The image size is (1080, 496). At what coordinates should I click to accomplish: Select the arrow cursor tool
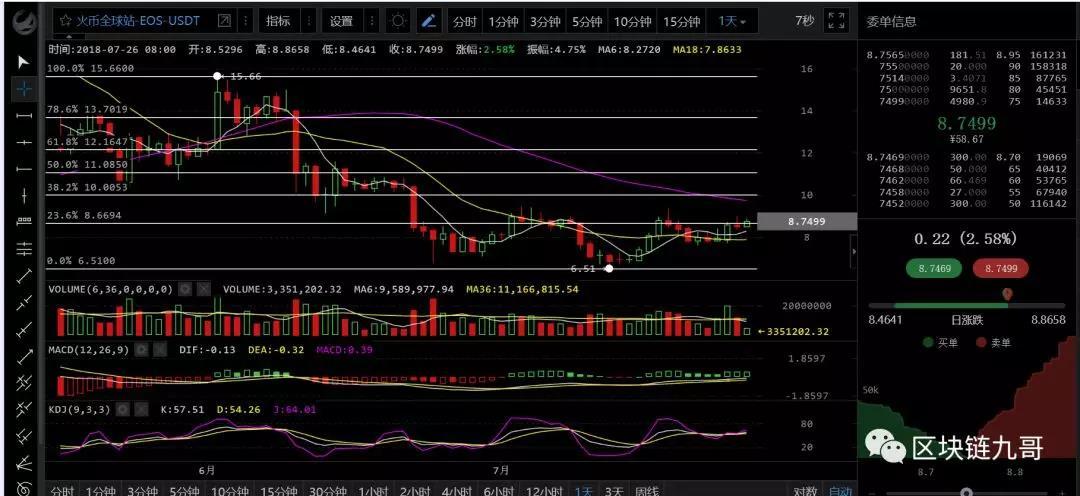23,63
